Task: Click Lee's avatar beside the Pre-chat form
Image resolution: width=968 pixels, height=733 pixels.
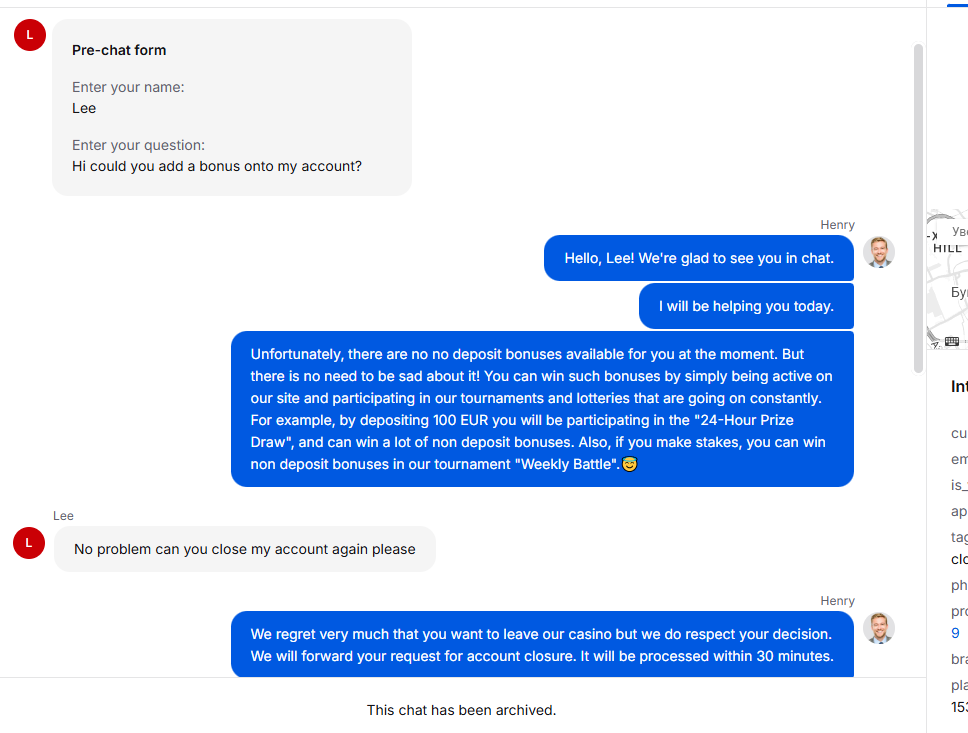Action: pyautogui.click(x=30, y=35)
